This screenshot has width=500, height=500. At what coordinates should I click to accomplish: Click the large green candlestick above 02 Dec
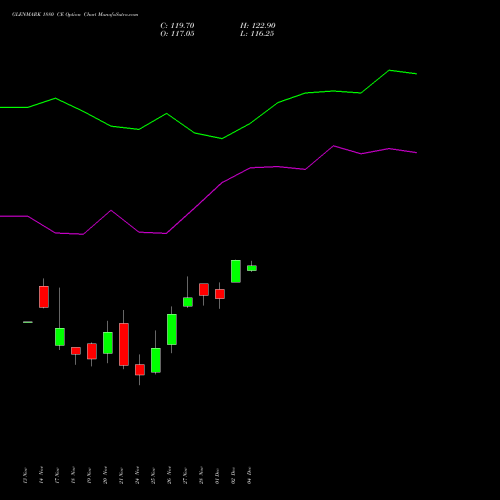coord(236,271)
